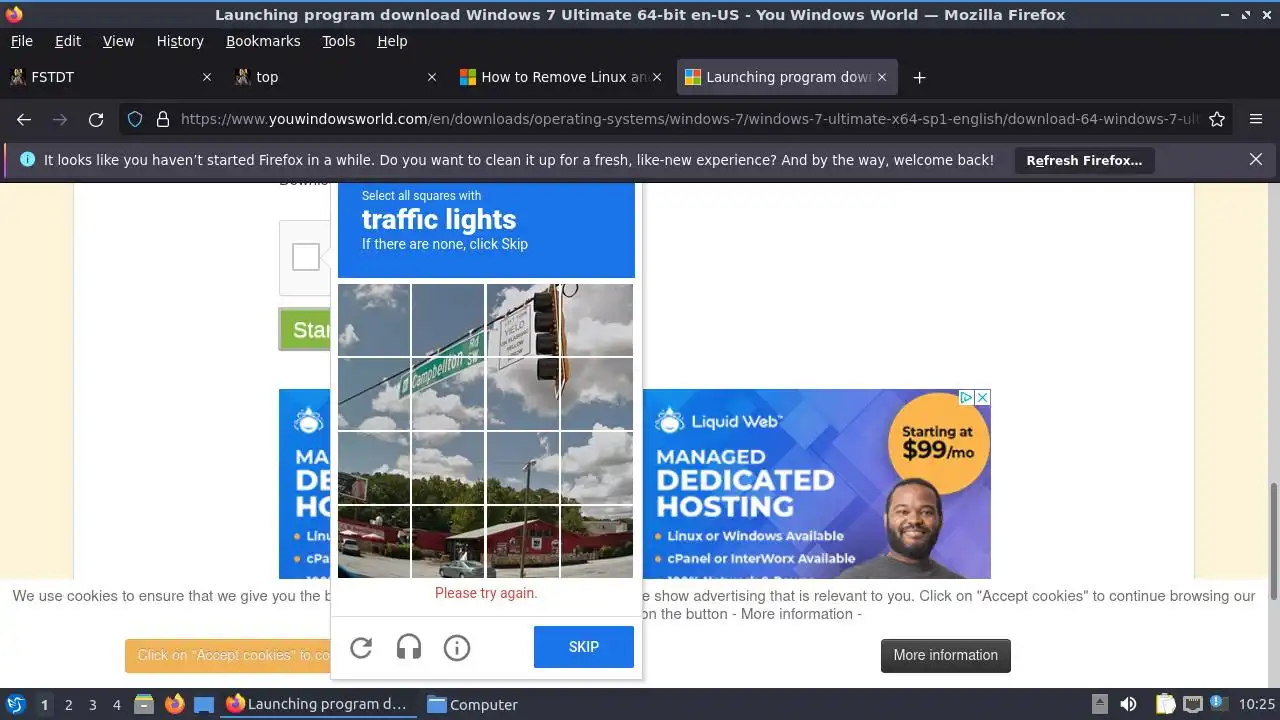This screenshot has height=720, width=1280.
Task: Open the window menu Firefox icon
Action: pyautogui.click(x=14, y=14)
